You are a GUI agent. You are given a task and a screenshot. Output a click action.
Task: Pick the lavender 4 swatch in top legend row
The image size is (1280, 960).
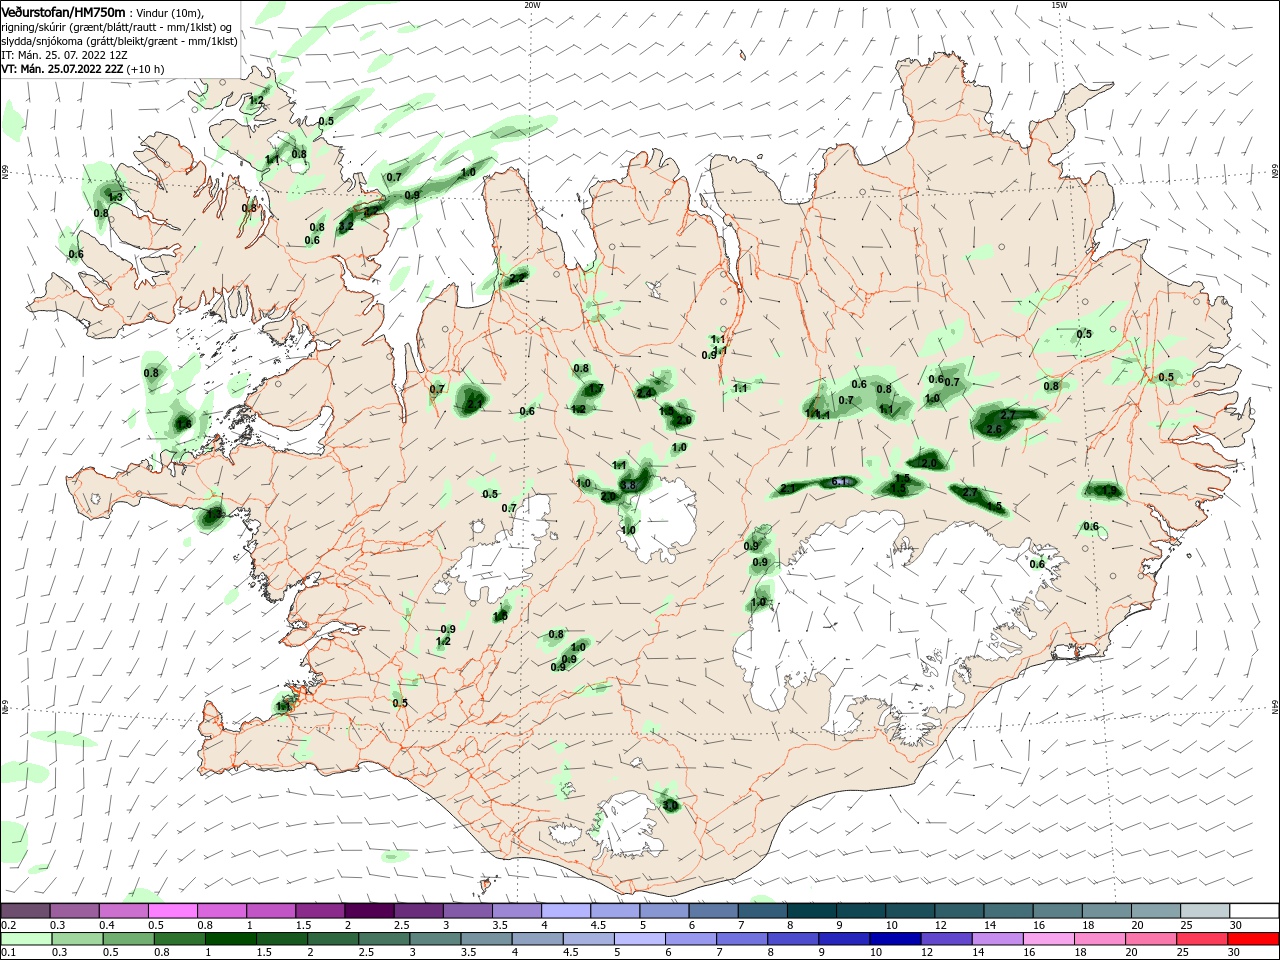(566, 910)
